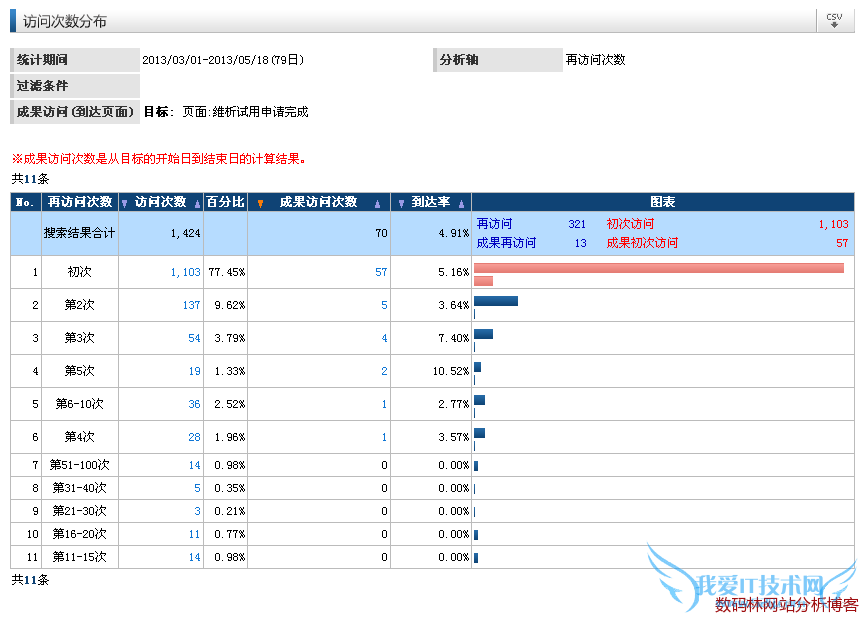Click the 访问次数分布 panel title

64,21
